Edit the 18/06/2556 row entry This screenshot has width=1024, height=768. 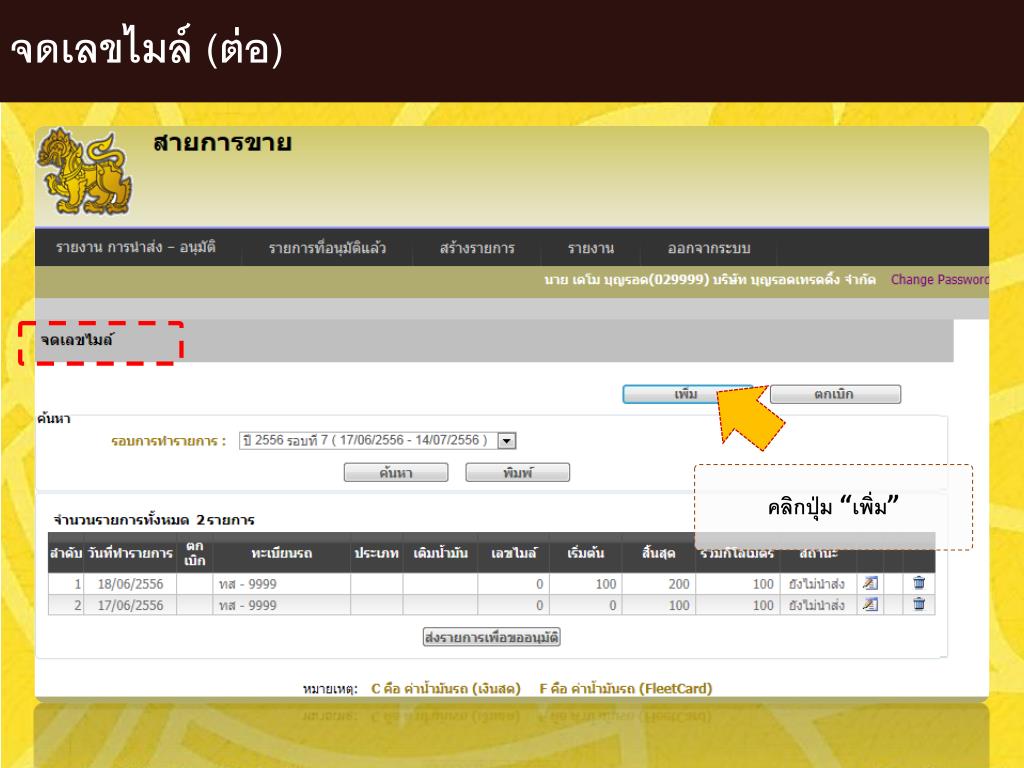pos(870,583)
